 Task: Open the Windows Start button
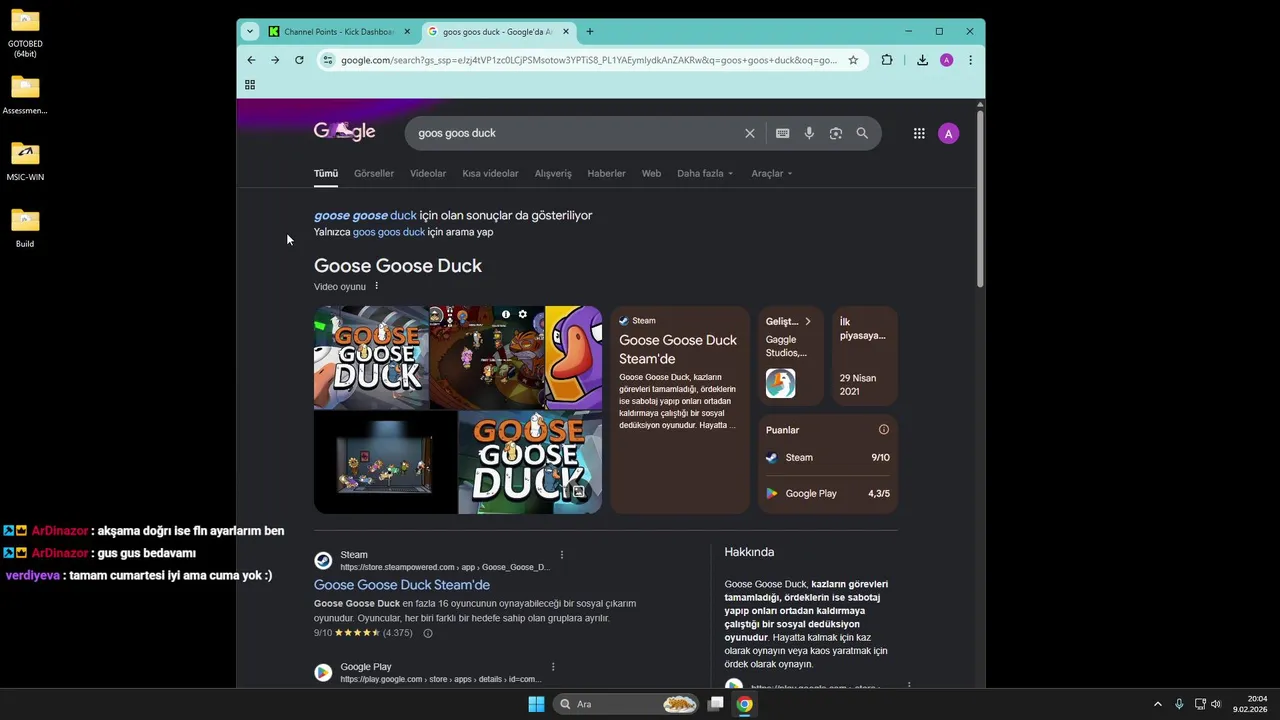[536, 704]
